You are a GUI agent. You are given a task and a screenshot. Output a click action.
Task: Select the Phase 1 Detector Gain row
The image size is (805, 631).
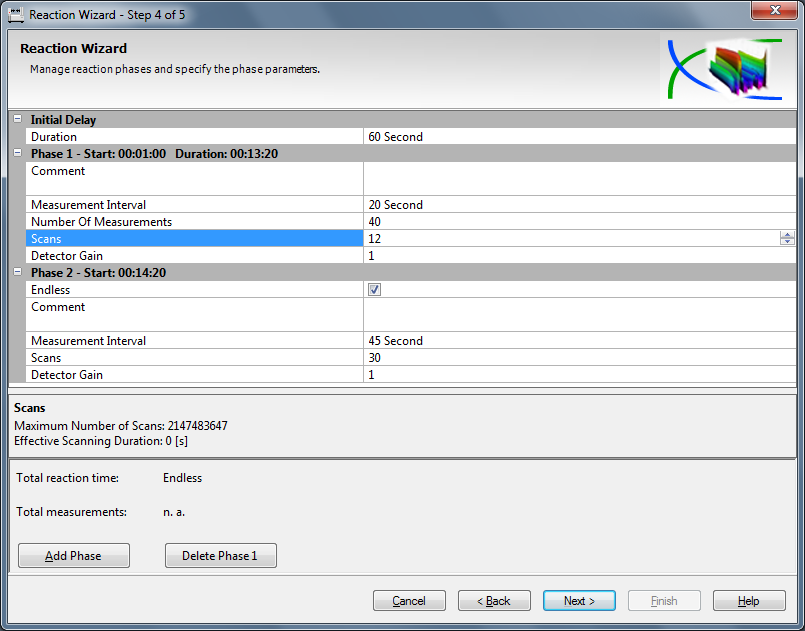(195, 256)
